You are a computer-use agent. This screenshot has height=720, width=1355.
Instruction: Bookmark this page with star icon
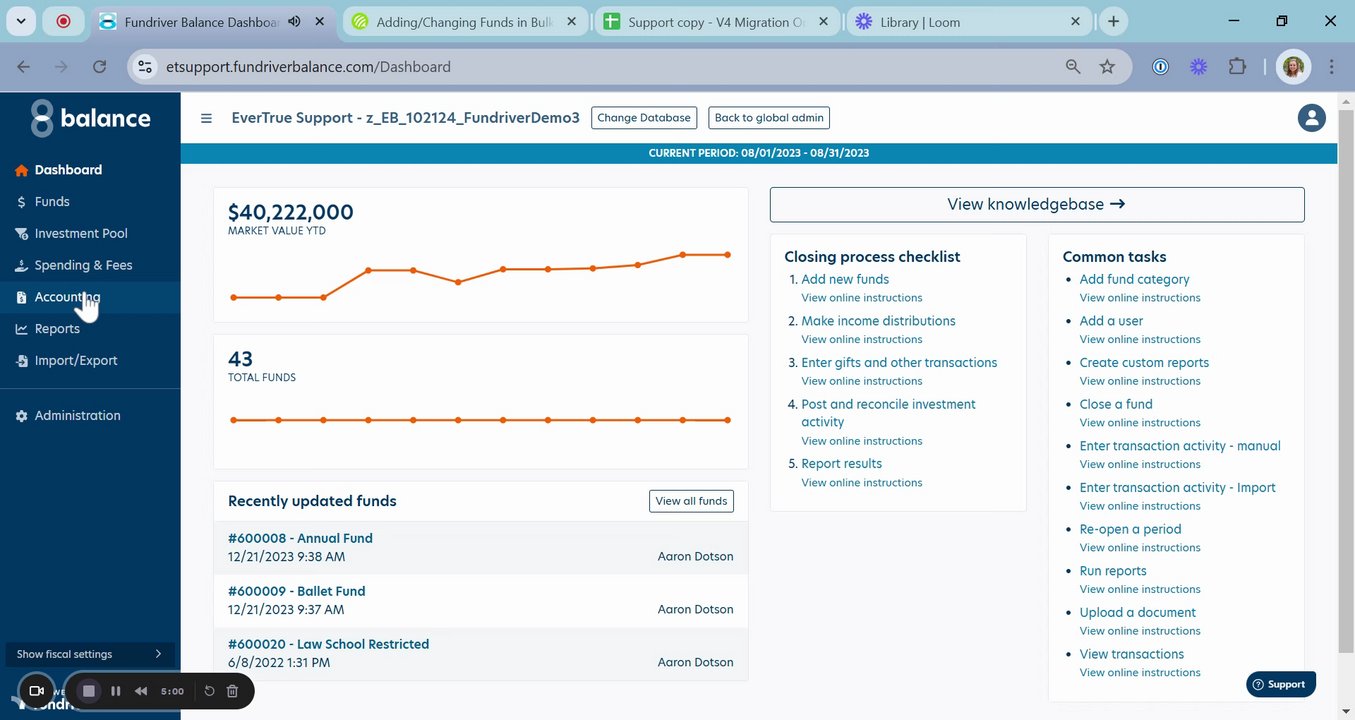pos(1107,67)
